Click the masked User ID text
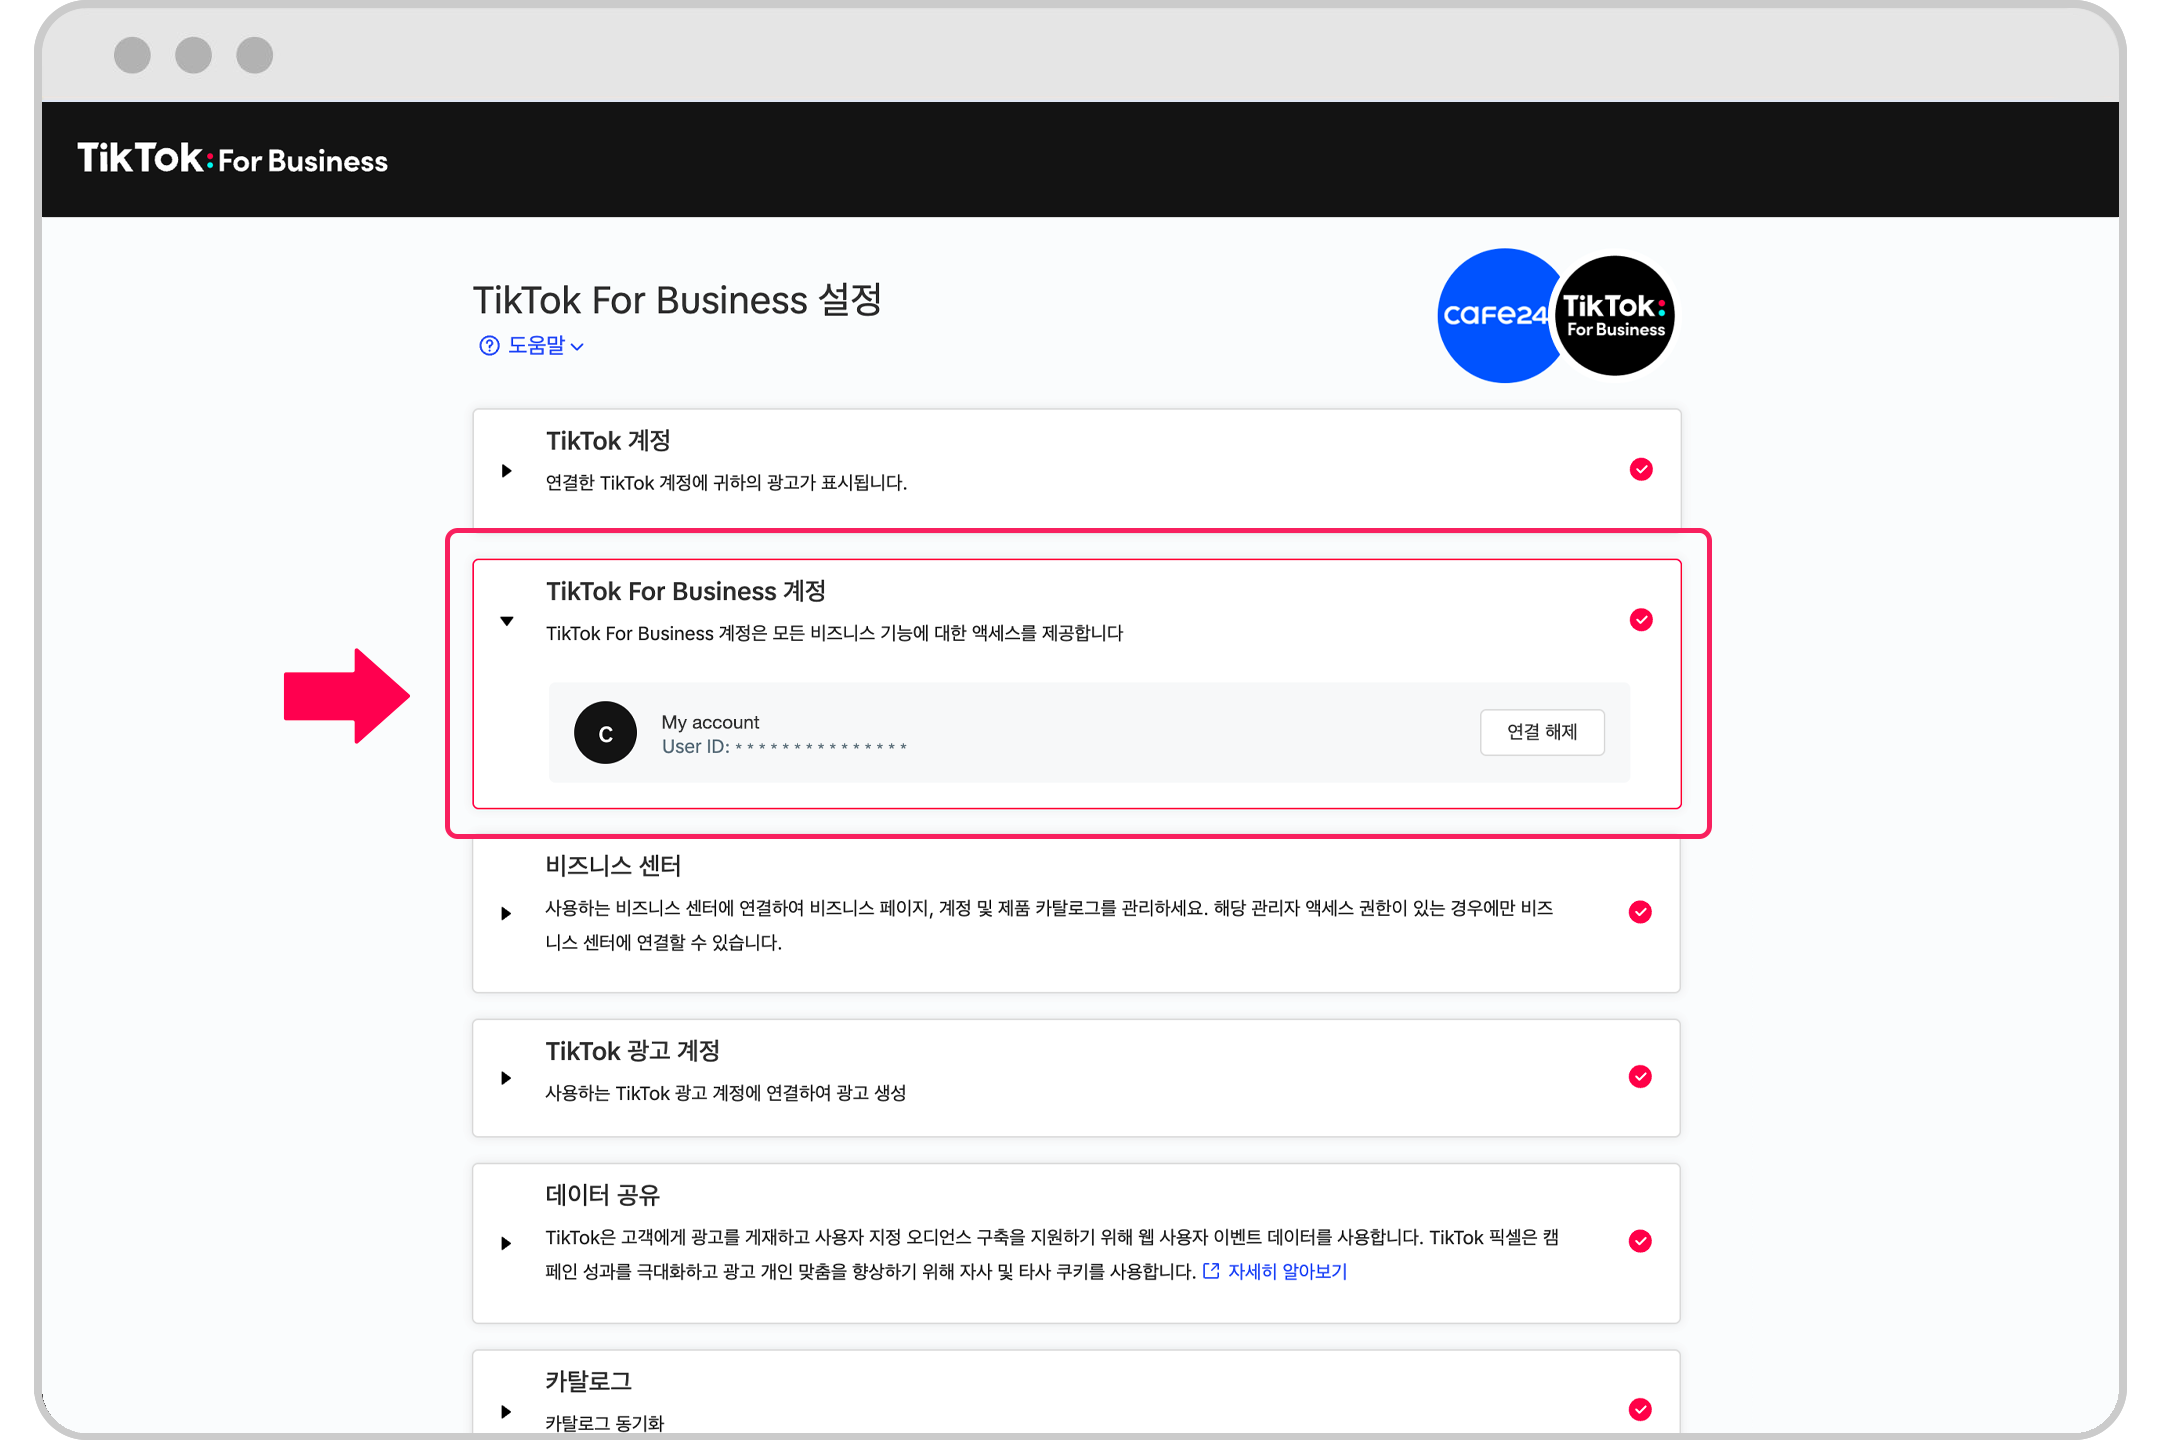Screen dimensions: 2160x1440 coord(784,747)
